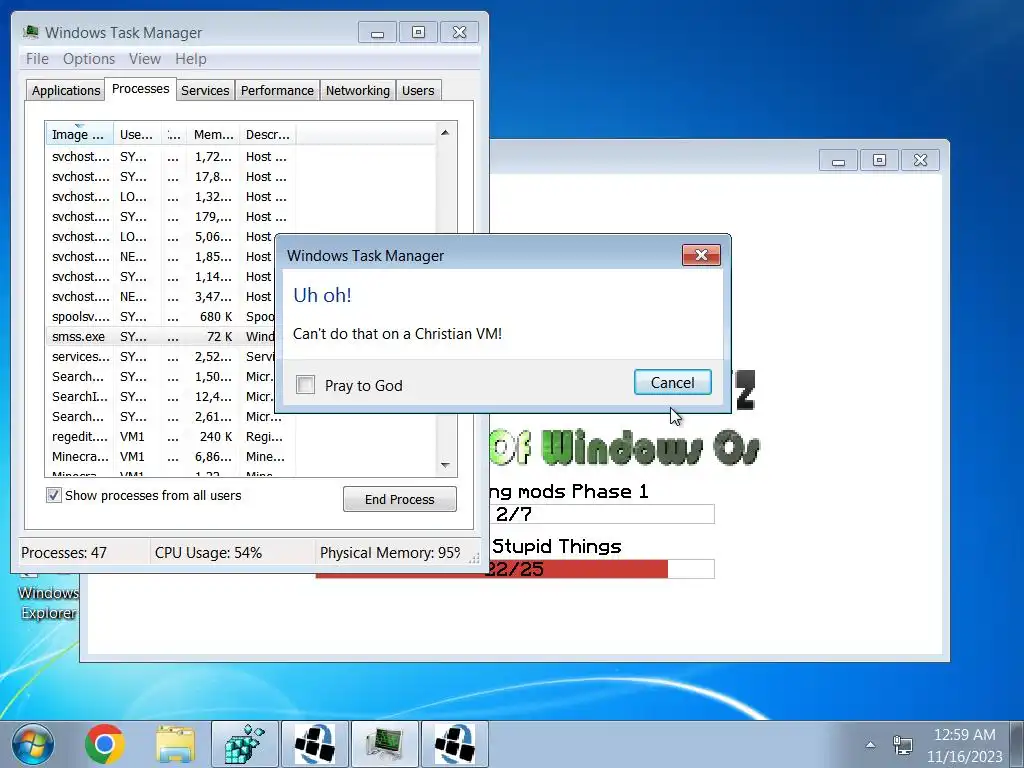Uncheck Show processes from all users
The image size is (1024, 768).
coord(54,495)
